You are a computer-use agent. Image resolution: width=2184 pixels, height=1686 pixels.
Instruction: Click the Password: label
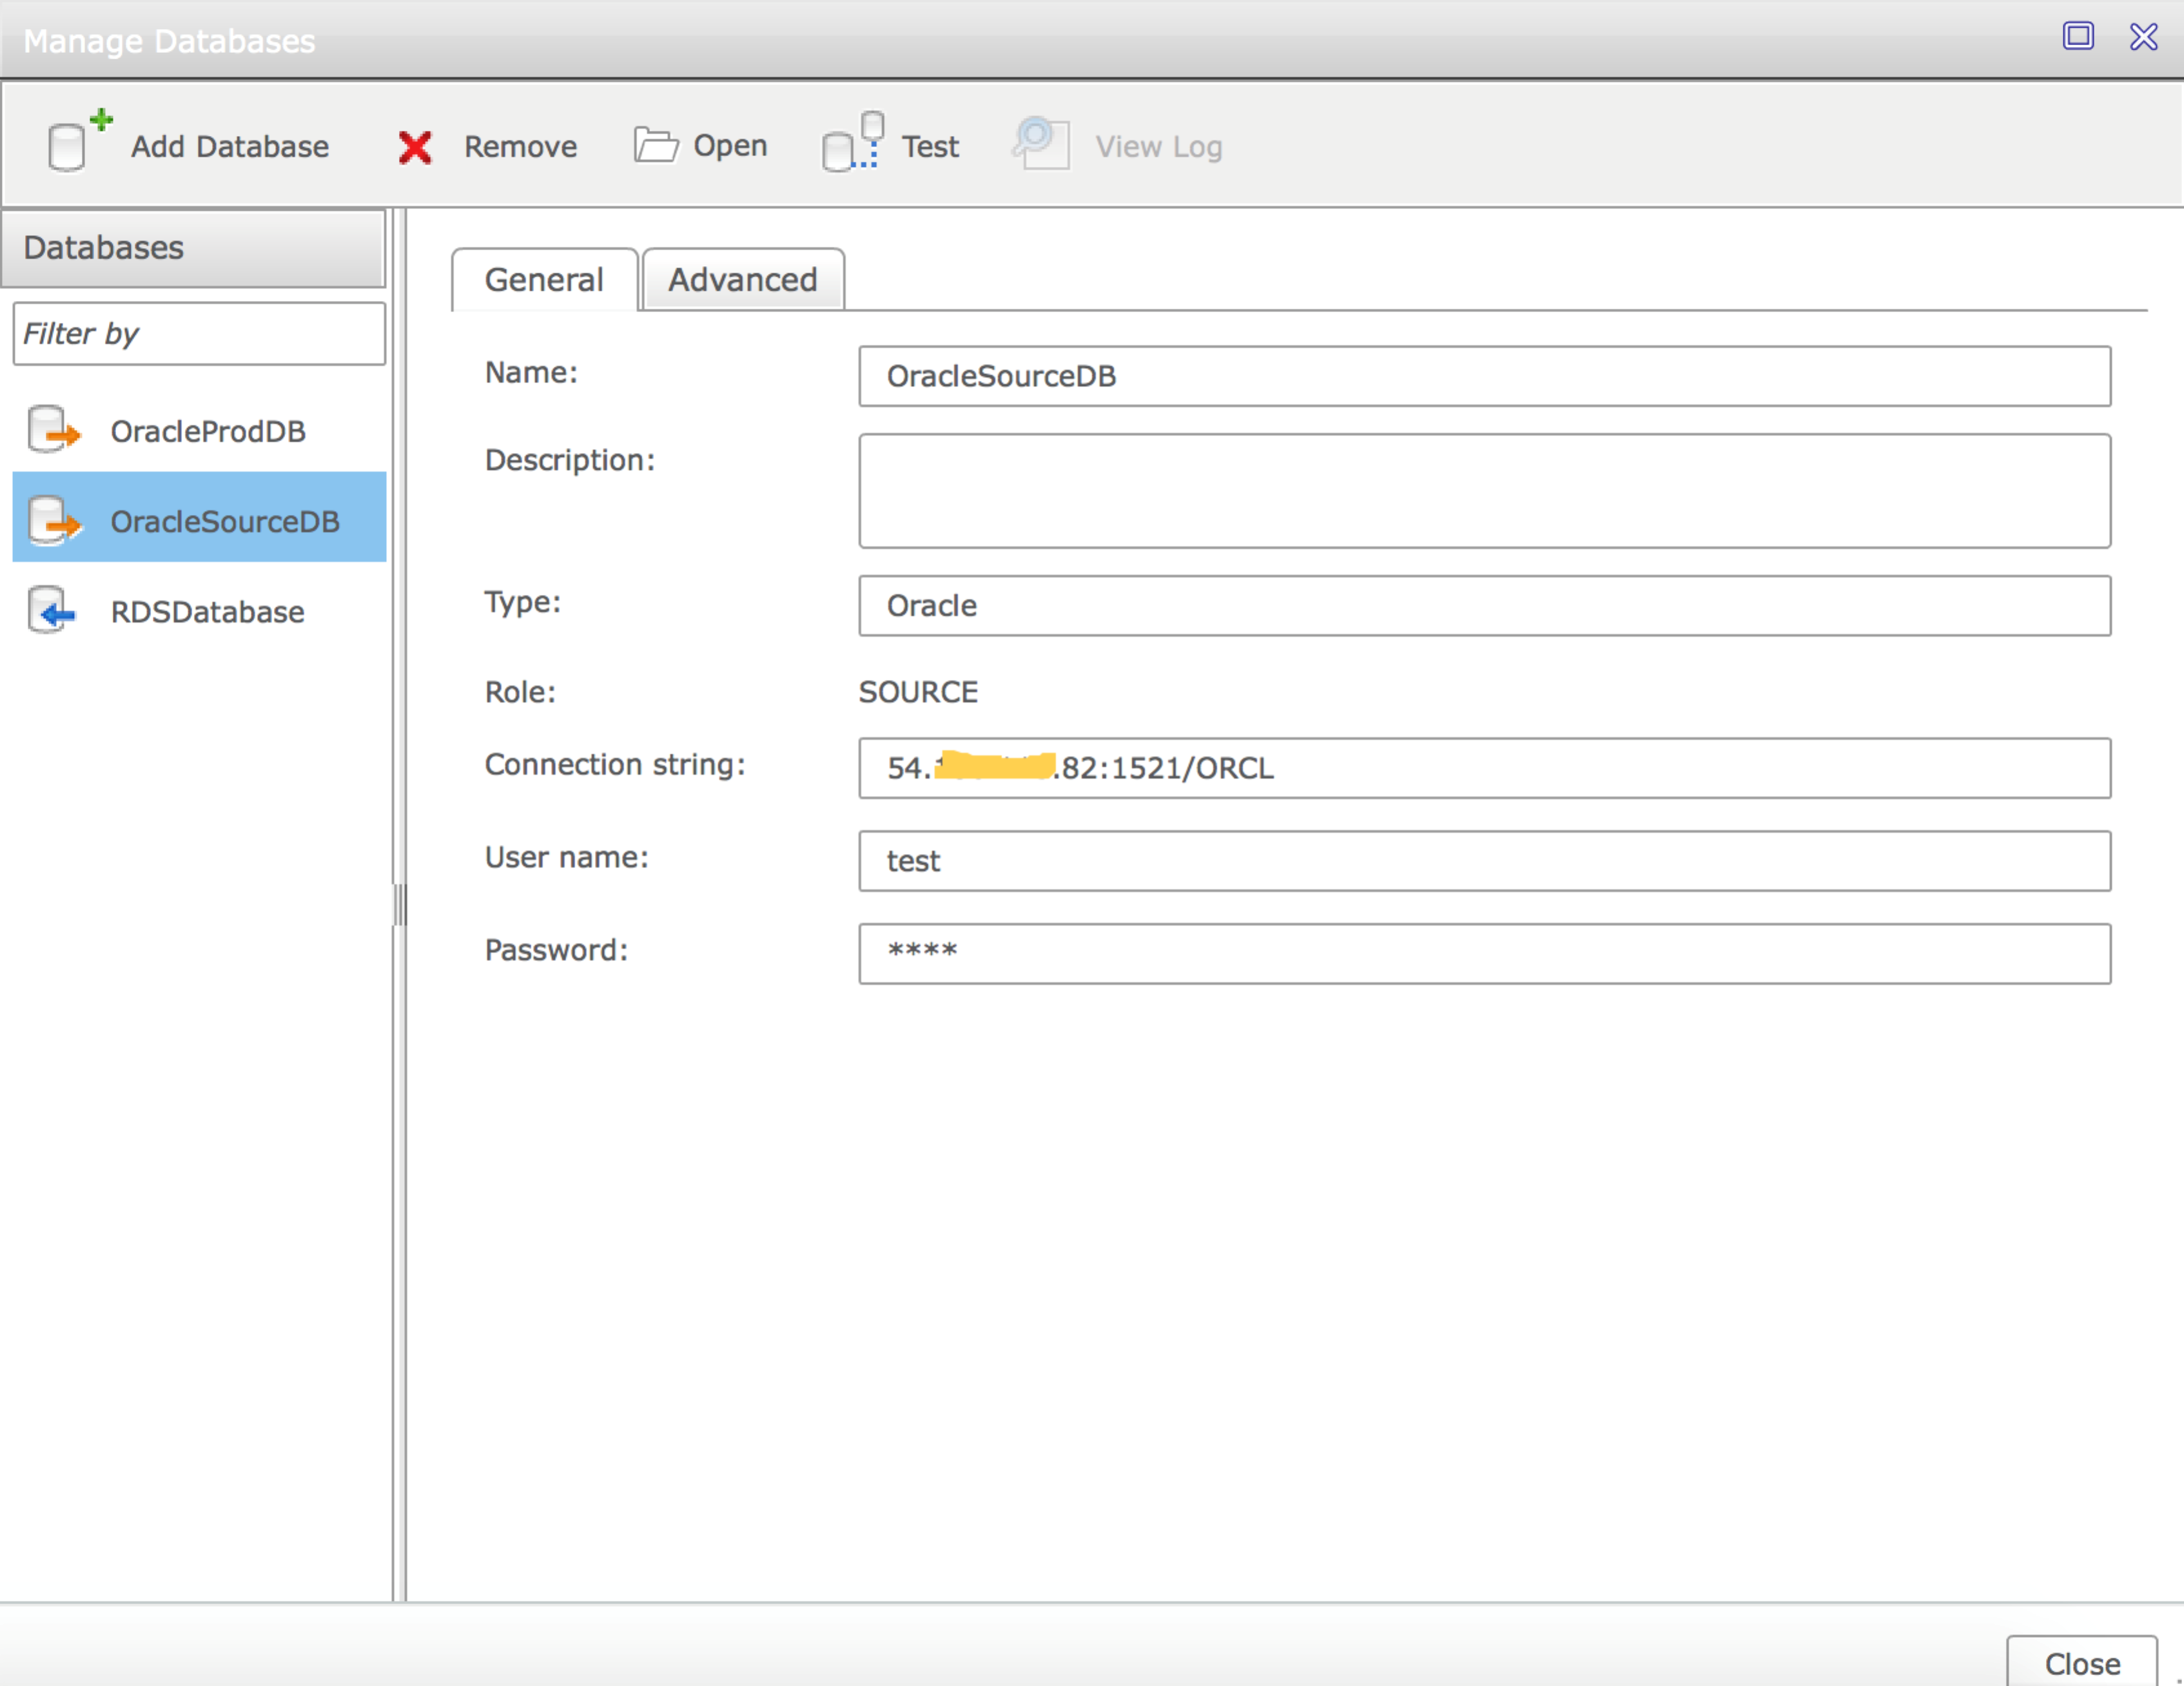click(556, 950)
